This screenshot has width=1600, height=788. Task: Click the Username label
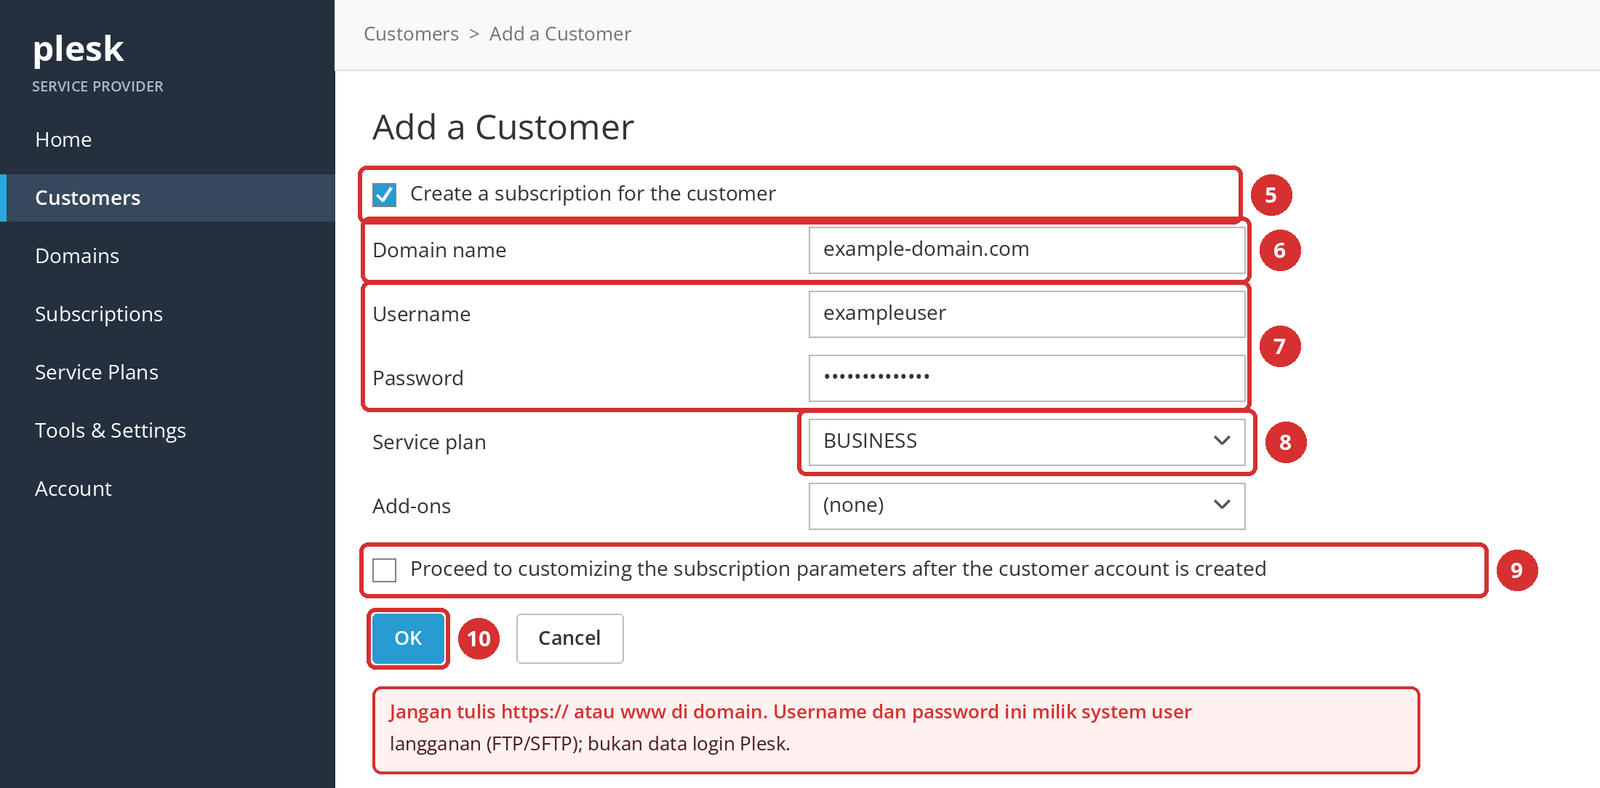click(421, 315)
